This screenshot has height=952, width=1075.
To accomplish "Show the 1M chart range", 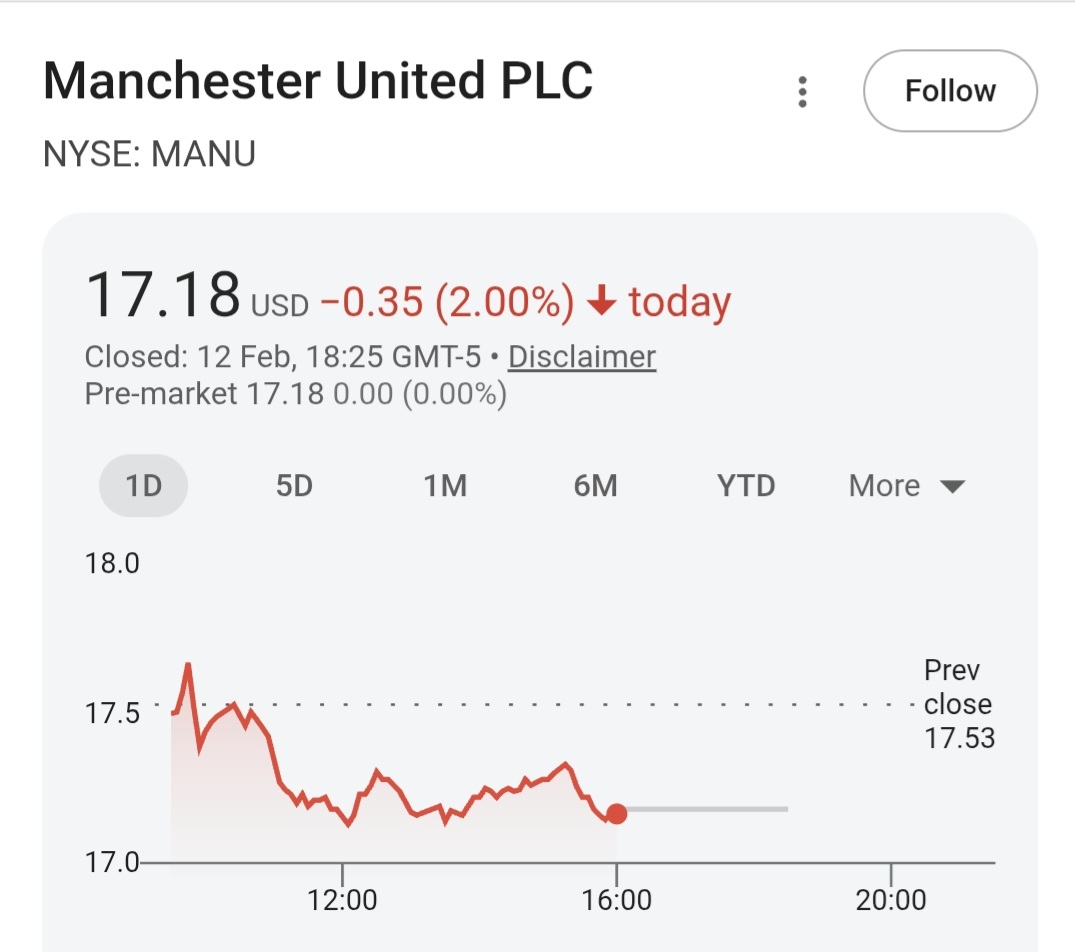I will click(x=445, y=486).
